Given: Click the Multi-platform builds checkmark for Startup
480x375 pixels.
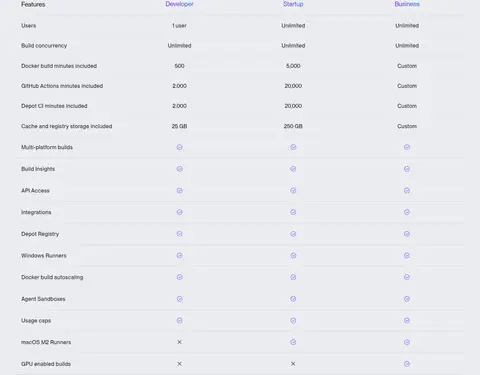Looking at the screenshot, I should click(x=293, y=147).
